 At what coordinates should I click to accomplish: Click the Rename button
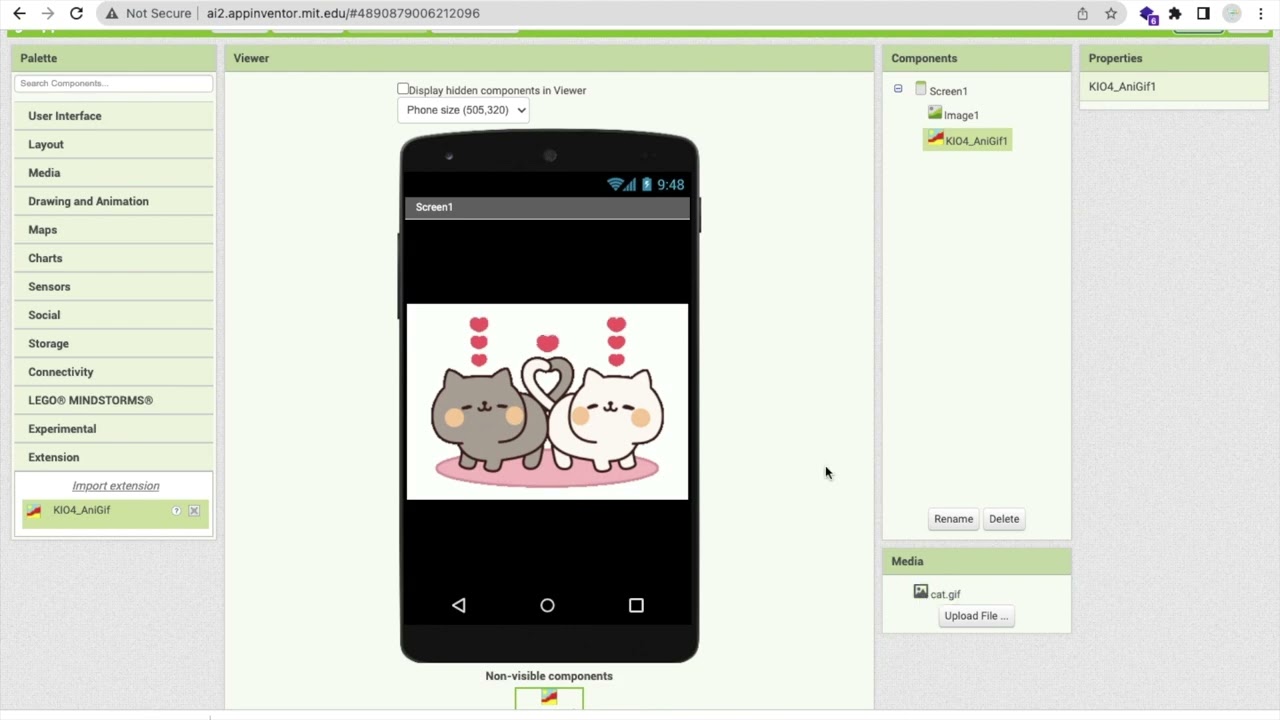953,519
